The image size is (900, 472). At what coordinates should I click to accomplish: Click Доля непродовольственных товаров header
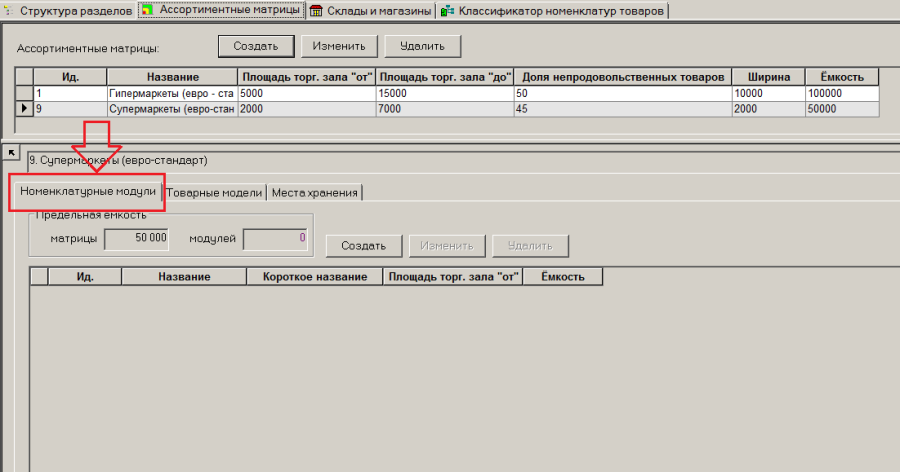click(x=623, y=77)
